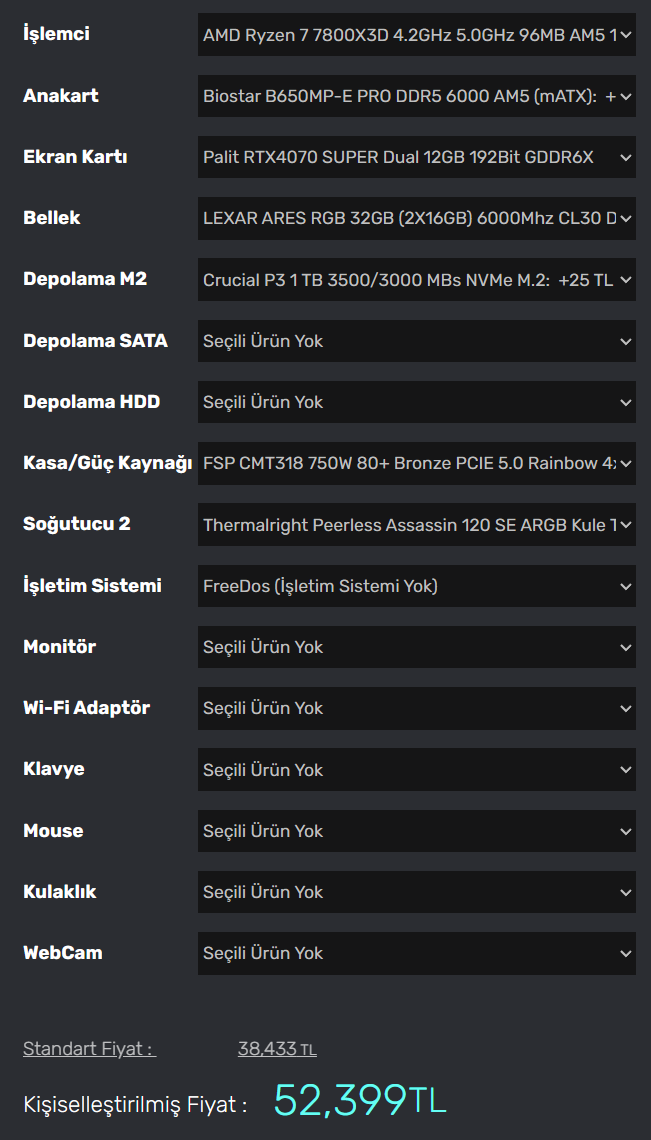The width and height of the screenshot is (651, 1140).
Task: Choose a Kulaklık headset option
Action: (416, 892)
